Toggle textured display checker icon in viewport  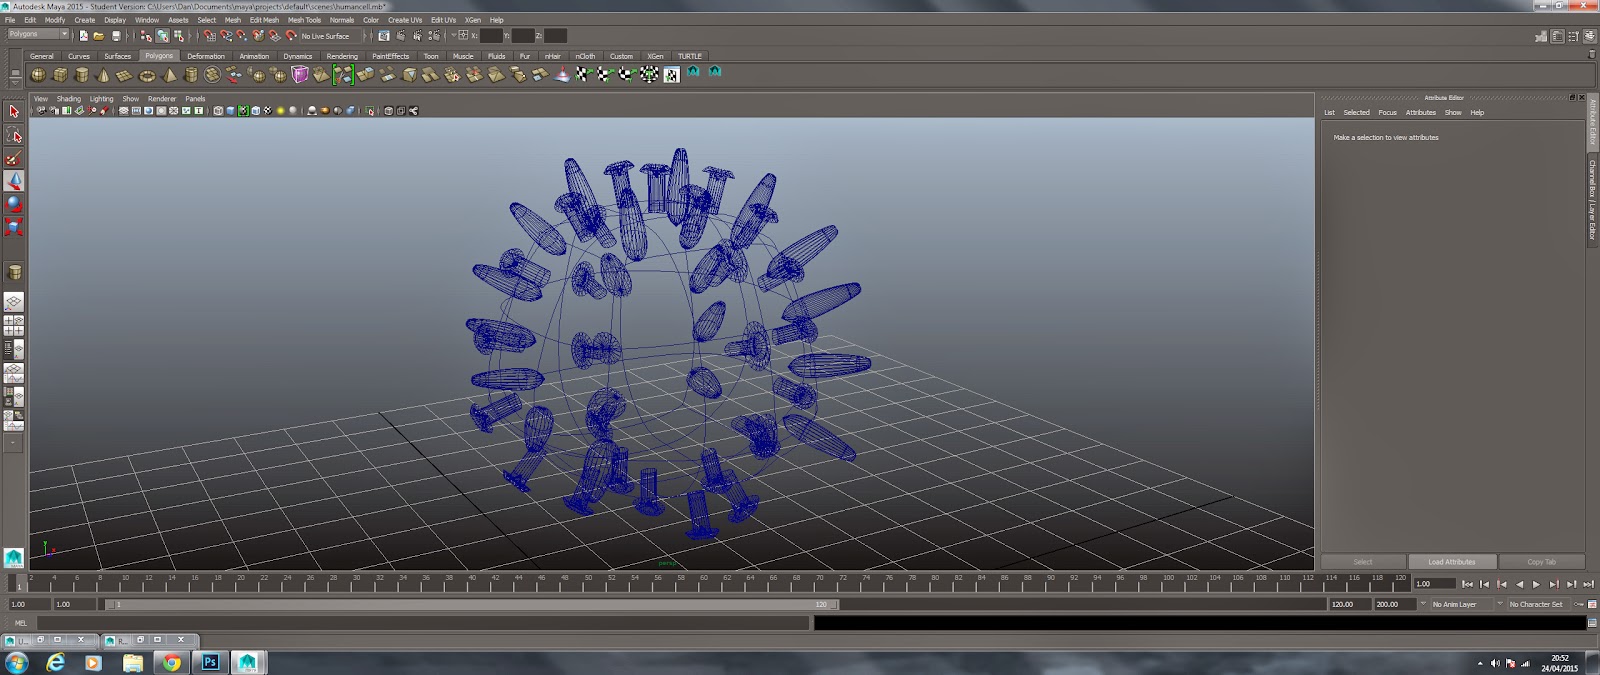coord(267,111)
